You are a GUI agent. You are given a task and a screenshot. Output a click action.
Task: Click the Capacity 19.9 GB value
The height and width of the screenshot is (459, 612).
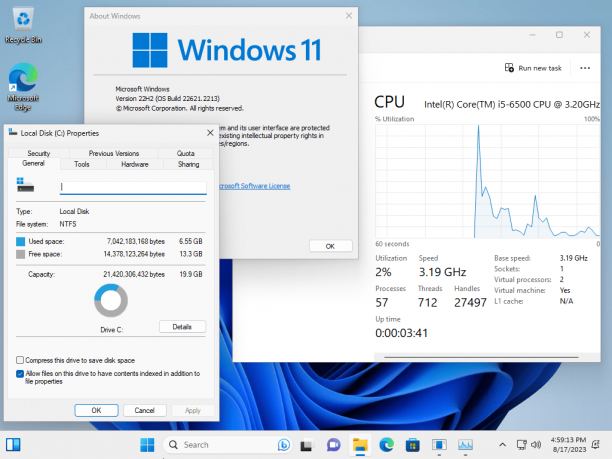[191, 274]
